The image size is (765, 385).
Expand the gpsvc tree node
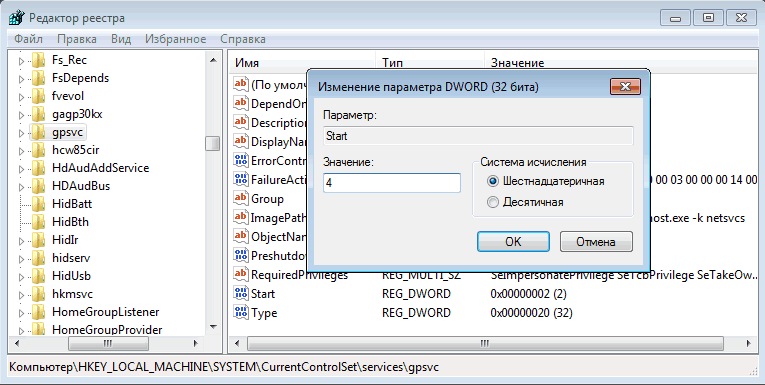21,133
